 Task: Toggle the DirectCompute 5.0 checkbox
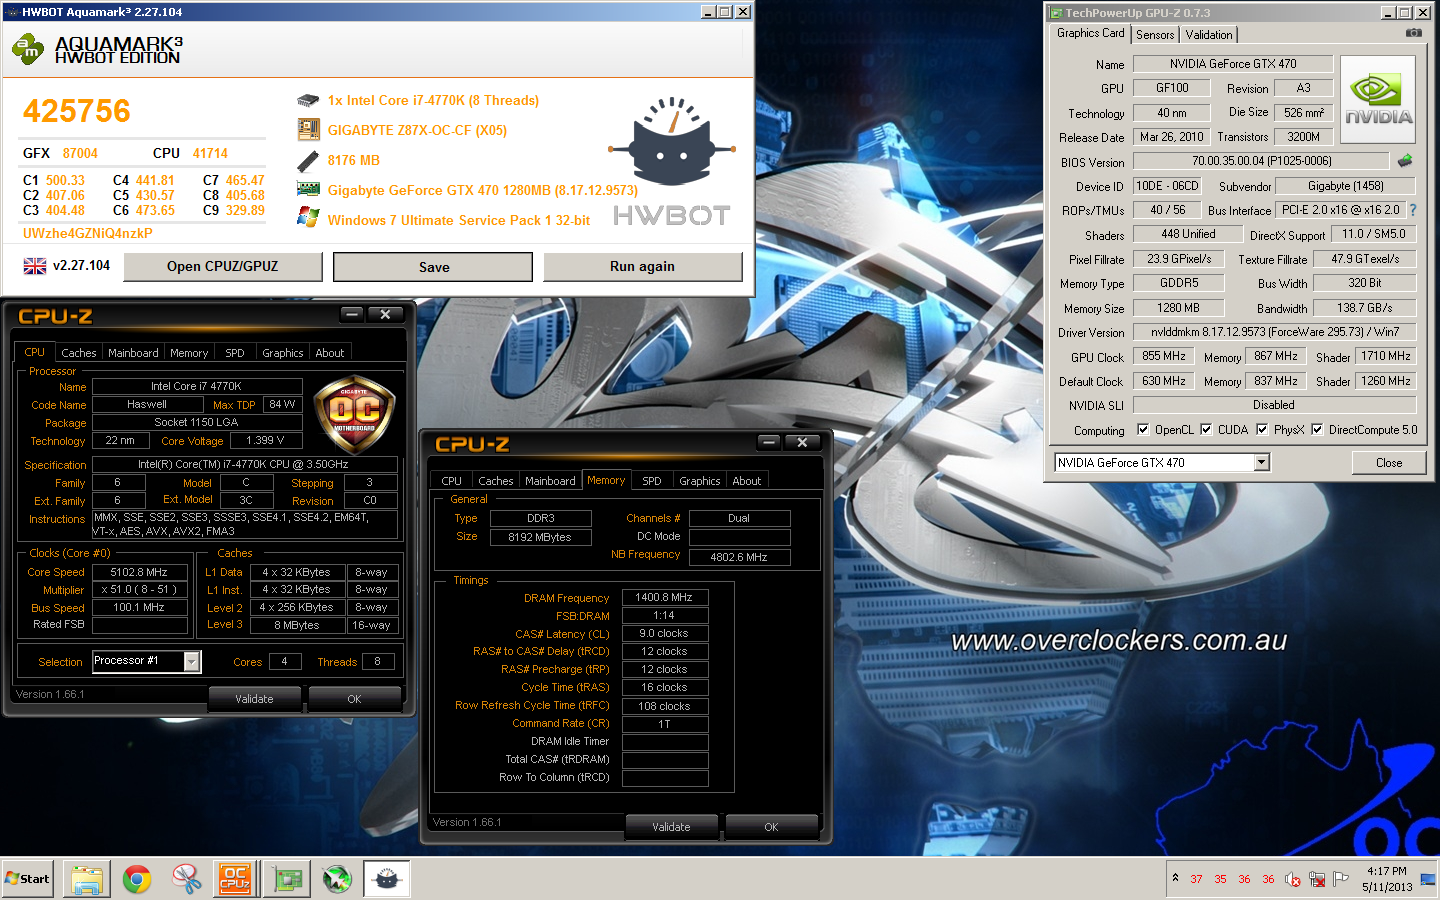[x=1317, y=430]
